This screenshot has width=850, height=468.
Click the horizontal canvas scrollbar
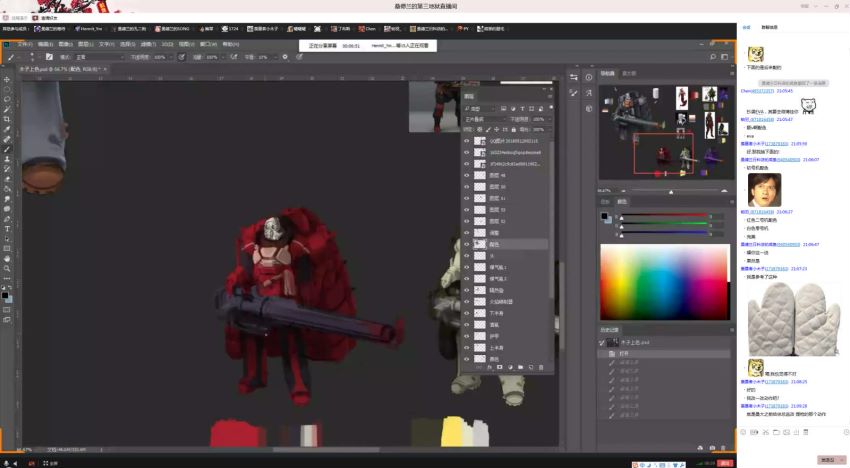(325, 449)
